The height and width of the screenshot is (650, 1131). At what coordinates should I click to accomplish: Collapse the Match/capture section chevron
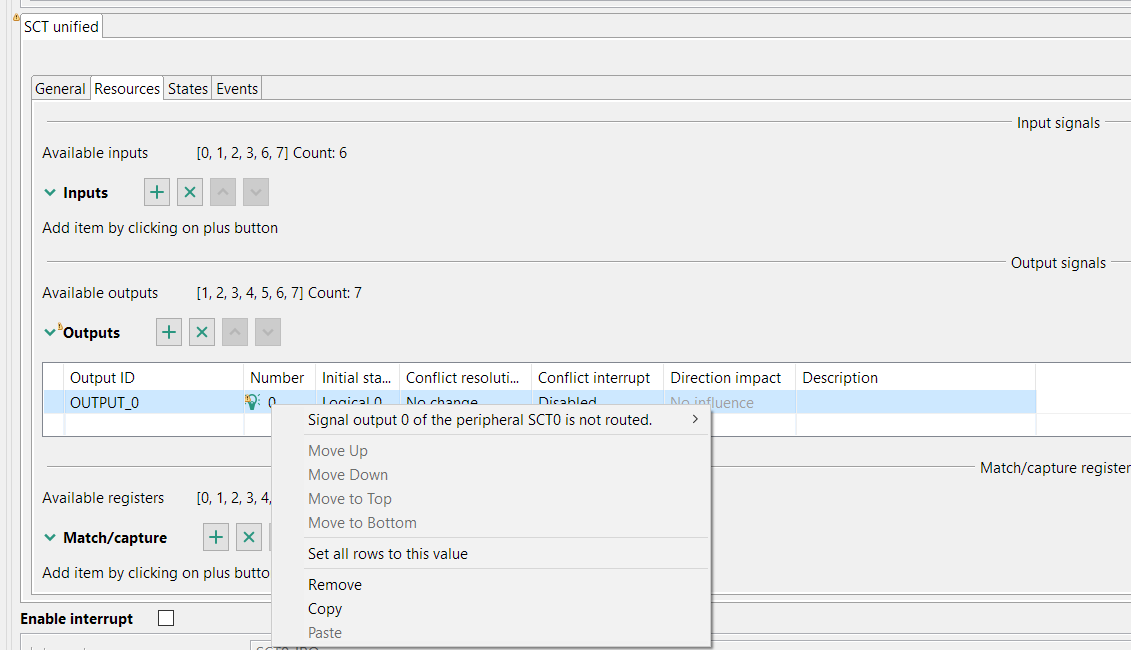[50, 538]
